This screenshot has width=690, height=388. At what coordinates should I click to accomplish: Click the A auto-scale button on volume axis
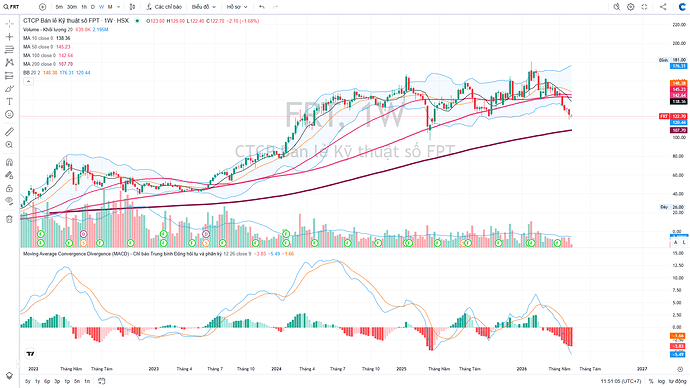click(676, 242)
